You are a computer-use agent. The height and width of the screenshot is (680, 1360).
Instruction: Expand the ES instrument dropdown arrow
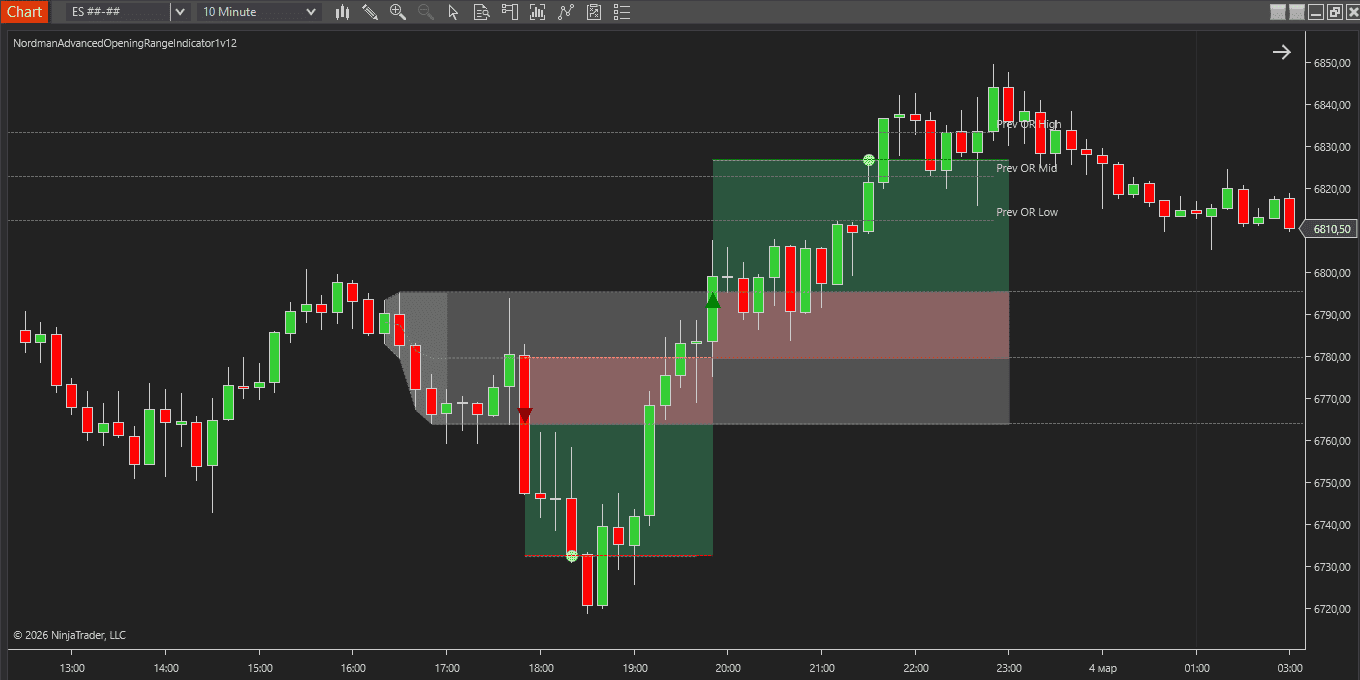pos(179,12)
